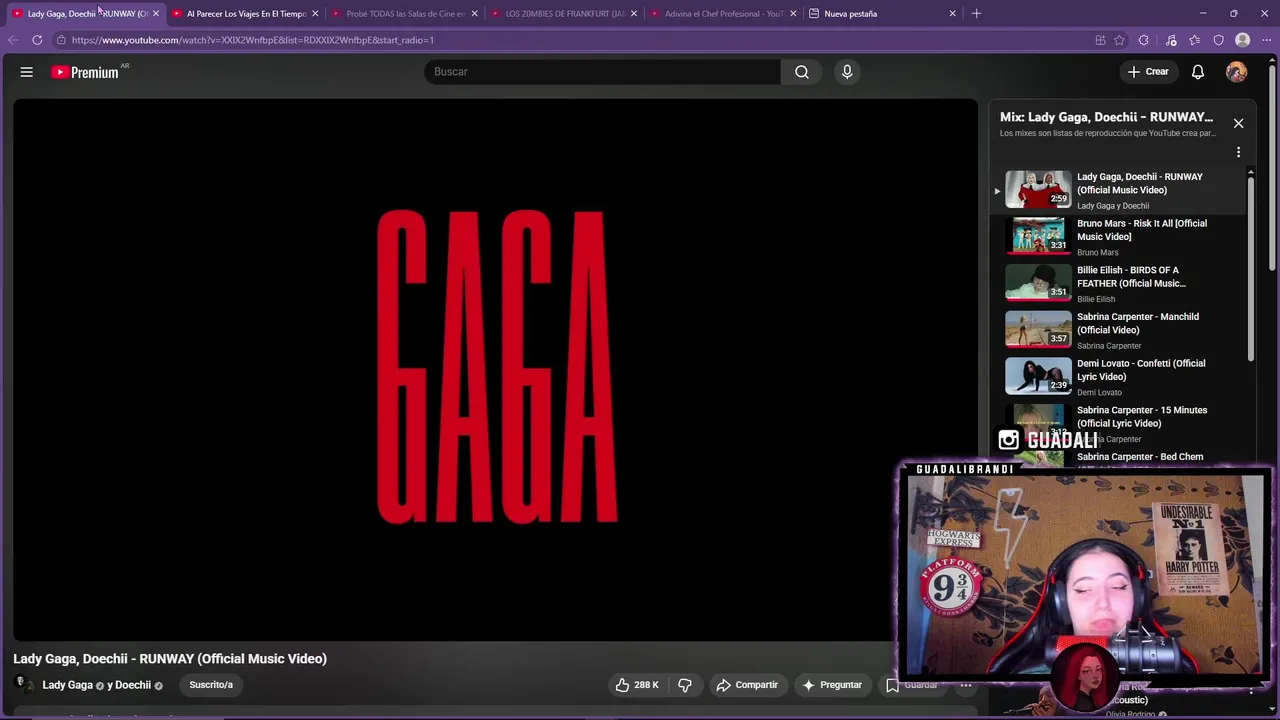Select Sabrina Carpenter - 15 Minutes title
The height and width of the screenshot is (720, 1280).
(1142, 416)
